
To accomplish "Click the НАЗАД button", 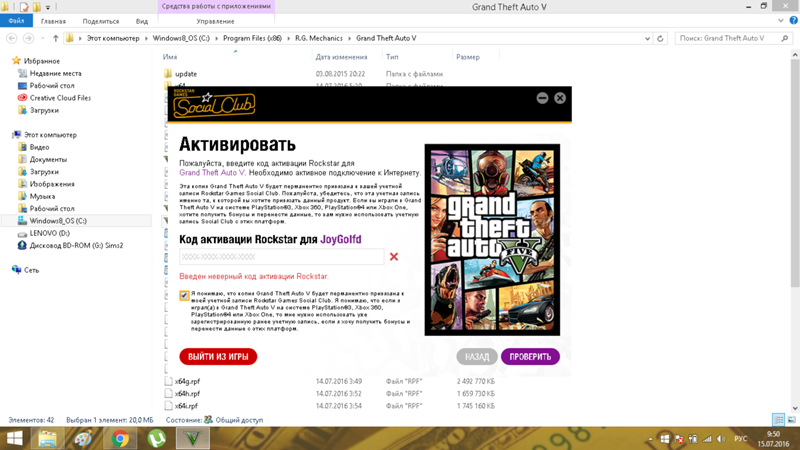I will coord(477,357).
